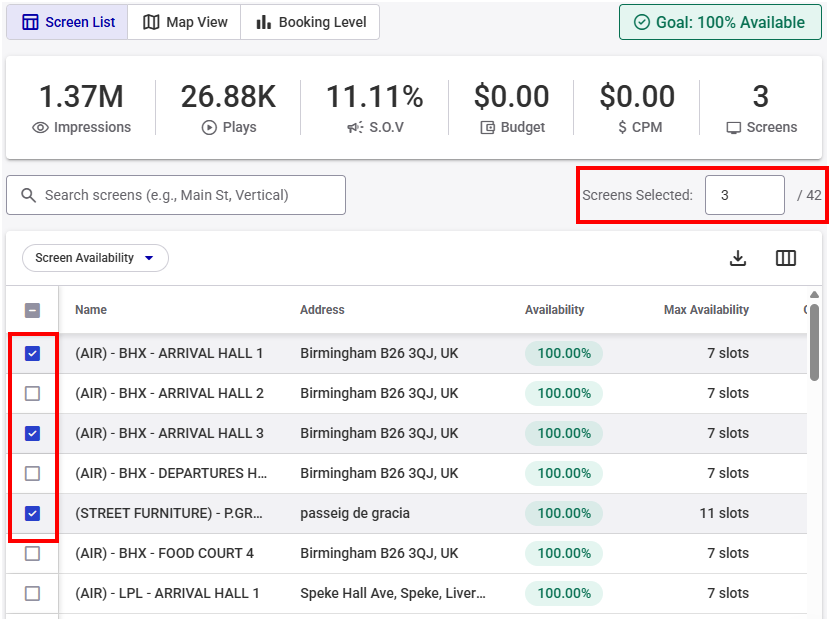Click the Goal: 100% Available button

(719, 22)
